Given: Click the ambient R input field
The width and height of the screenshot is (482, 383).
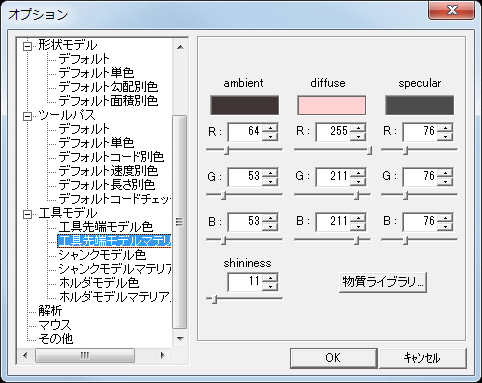Looking at the screenshot, I should pos(245,132).
